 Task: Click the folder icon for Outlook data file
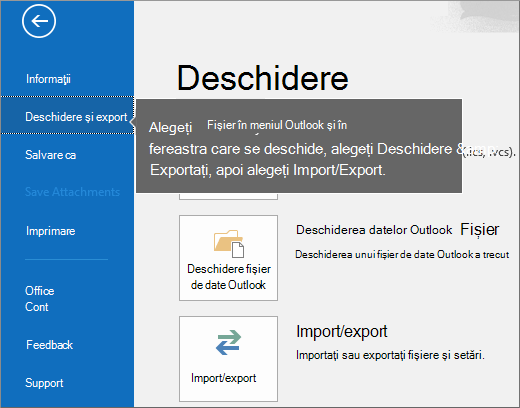(229, 244)
